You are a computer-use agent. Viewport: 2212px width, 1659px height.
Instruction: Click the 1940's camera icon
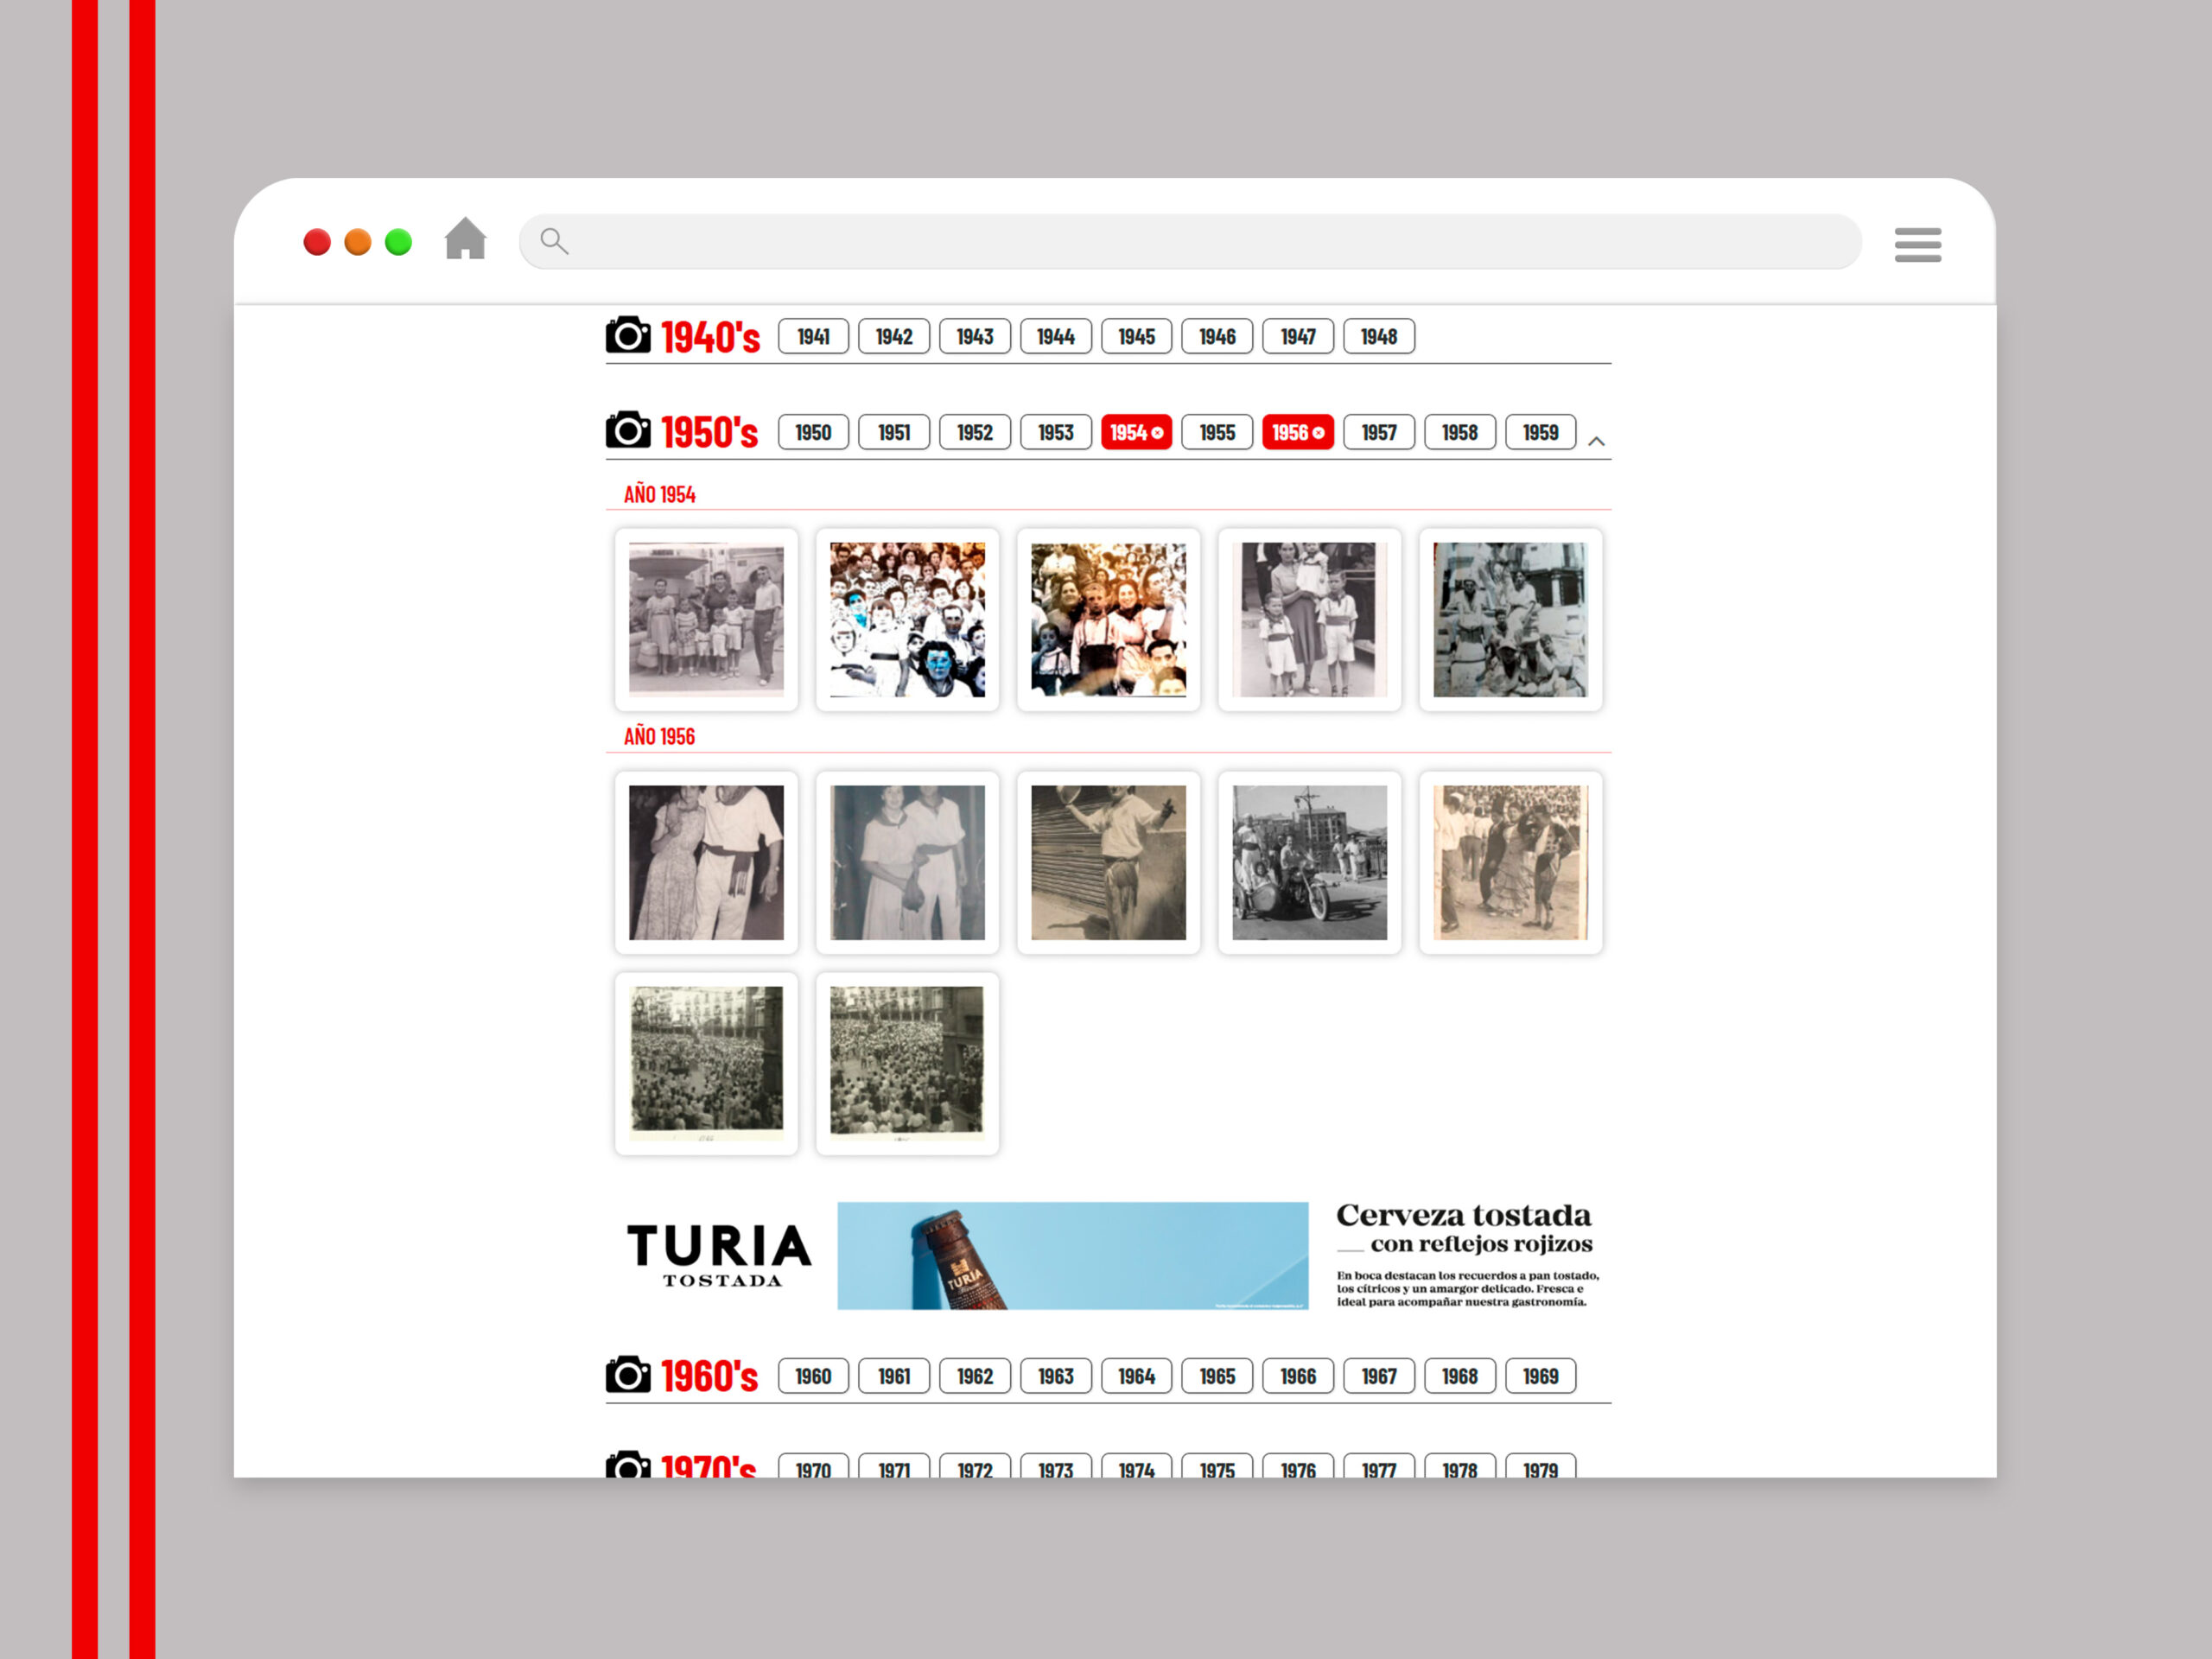click(628, 335)
